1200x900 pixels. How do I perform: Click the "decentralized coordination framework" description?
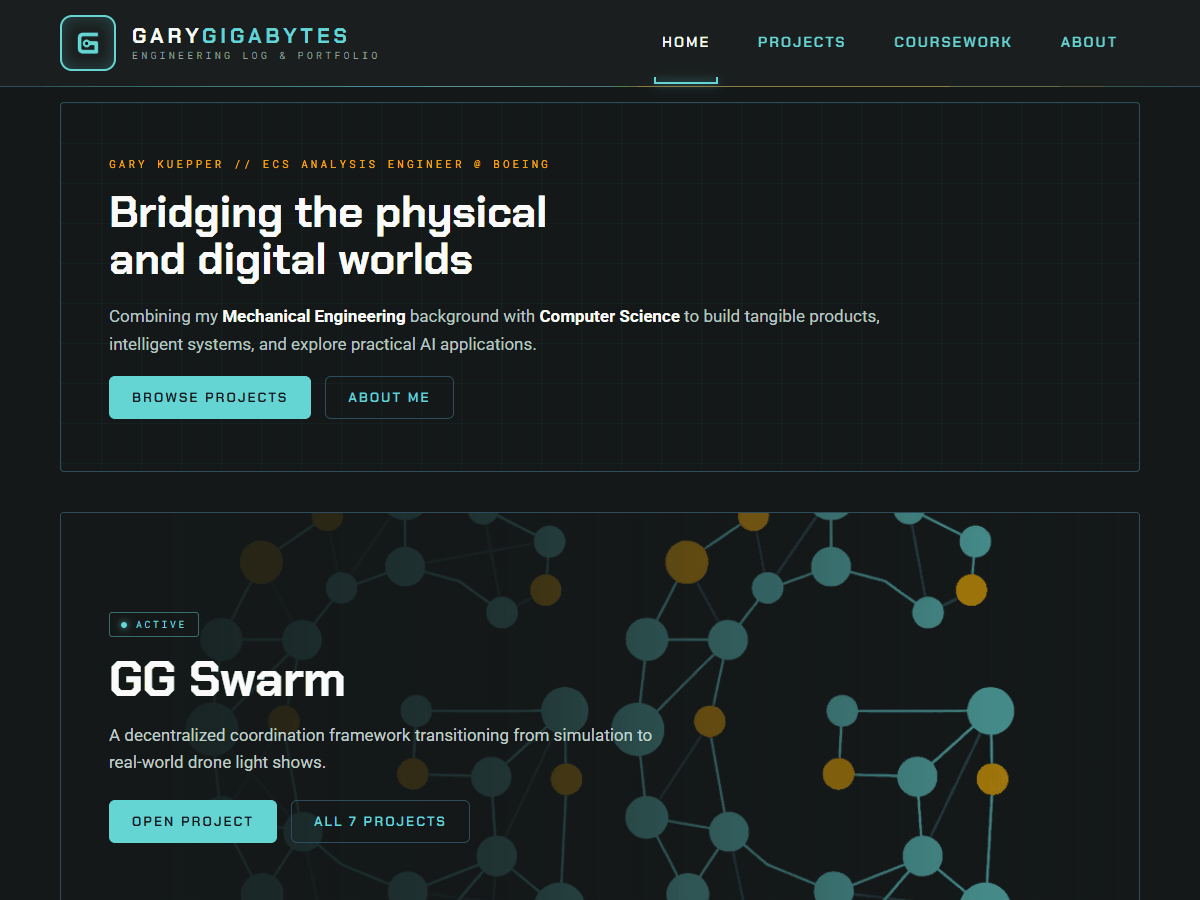380,748
